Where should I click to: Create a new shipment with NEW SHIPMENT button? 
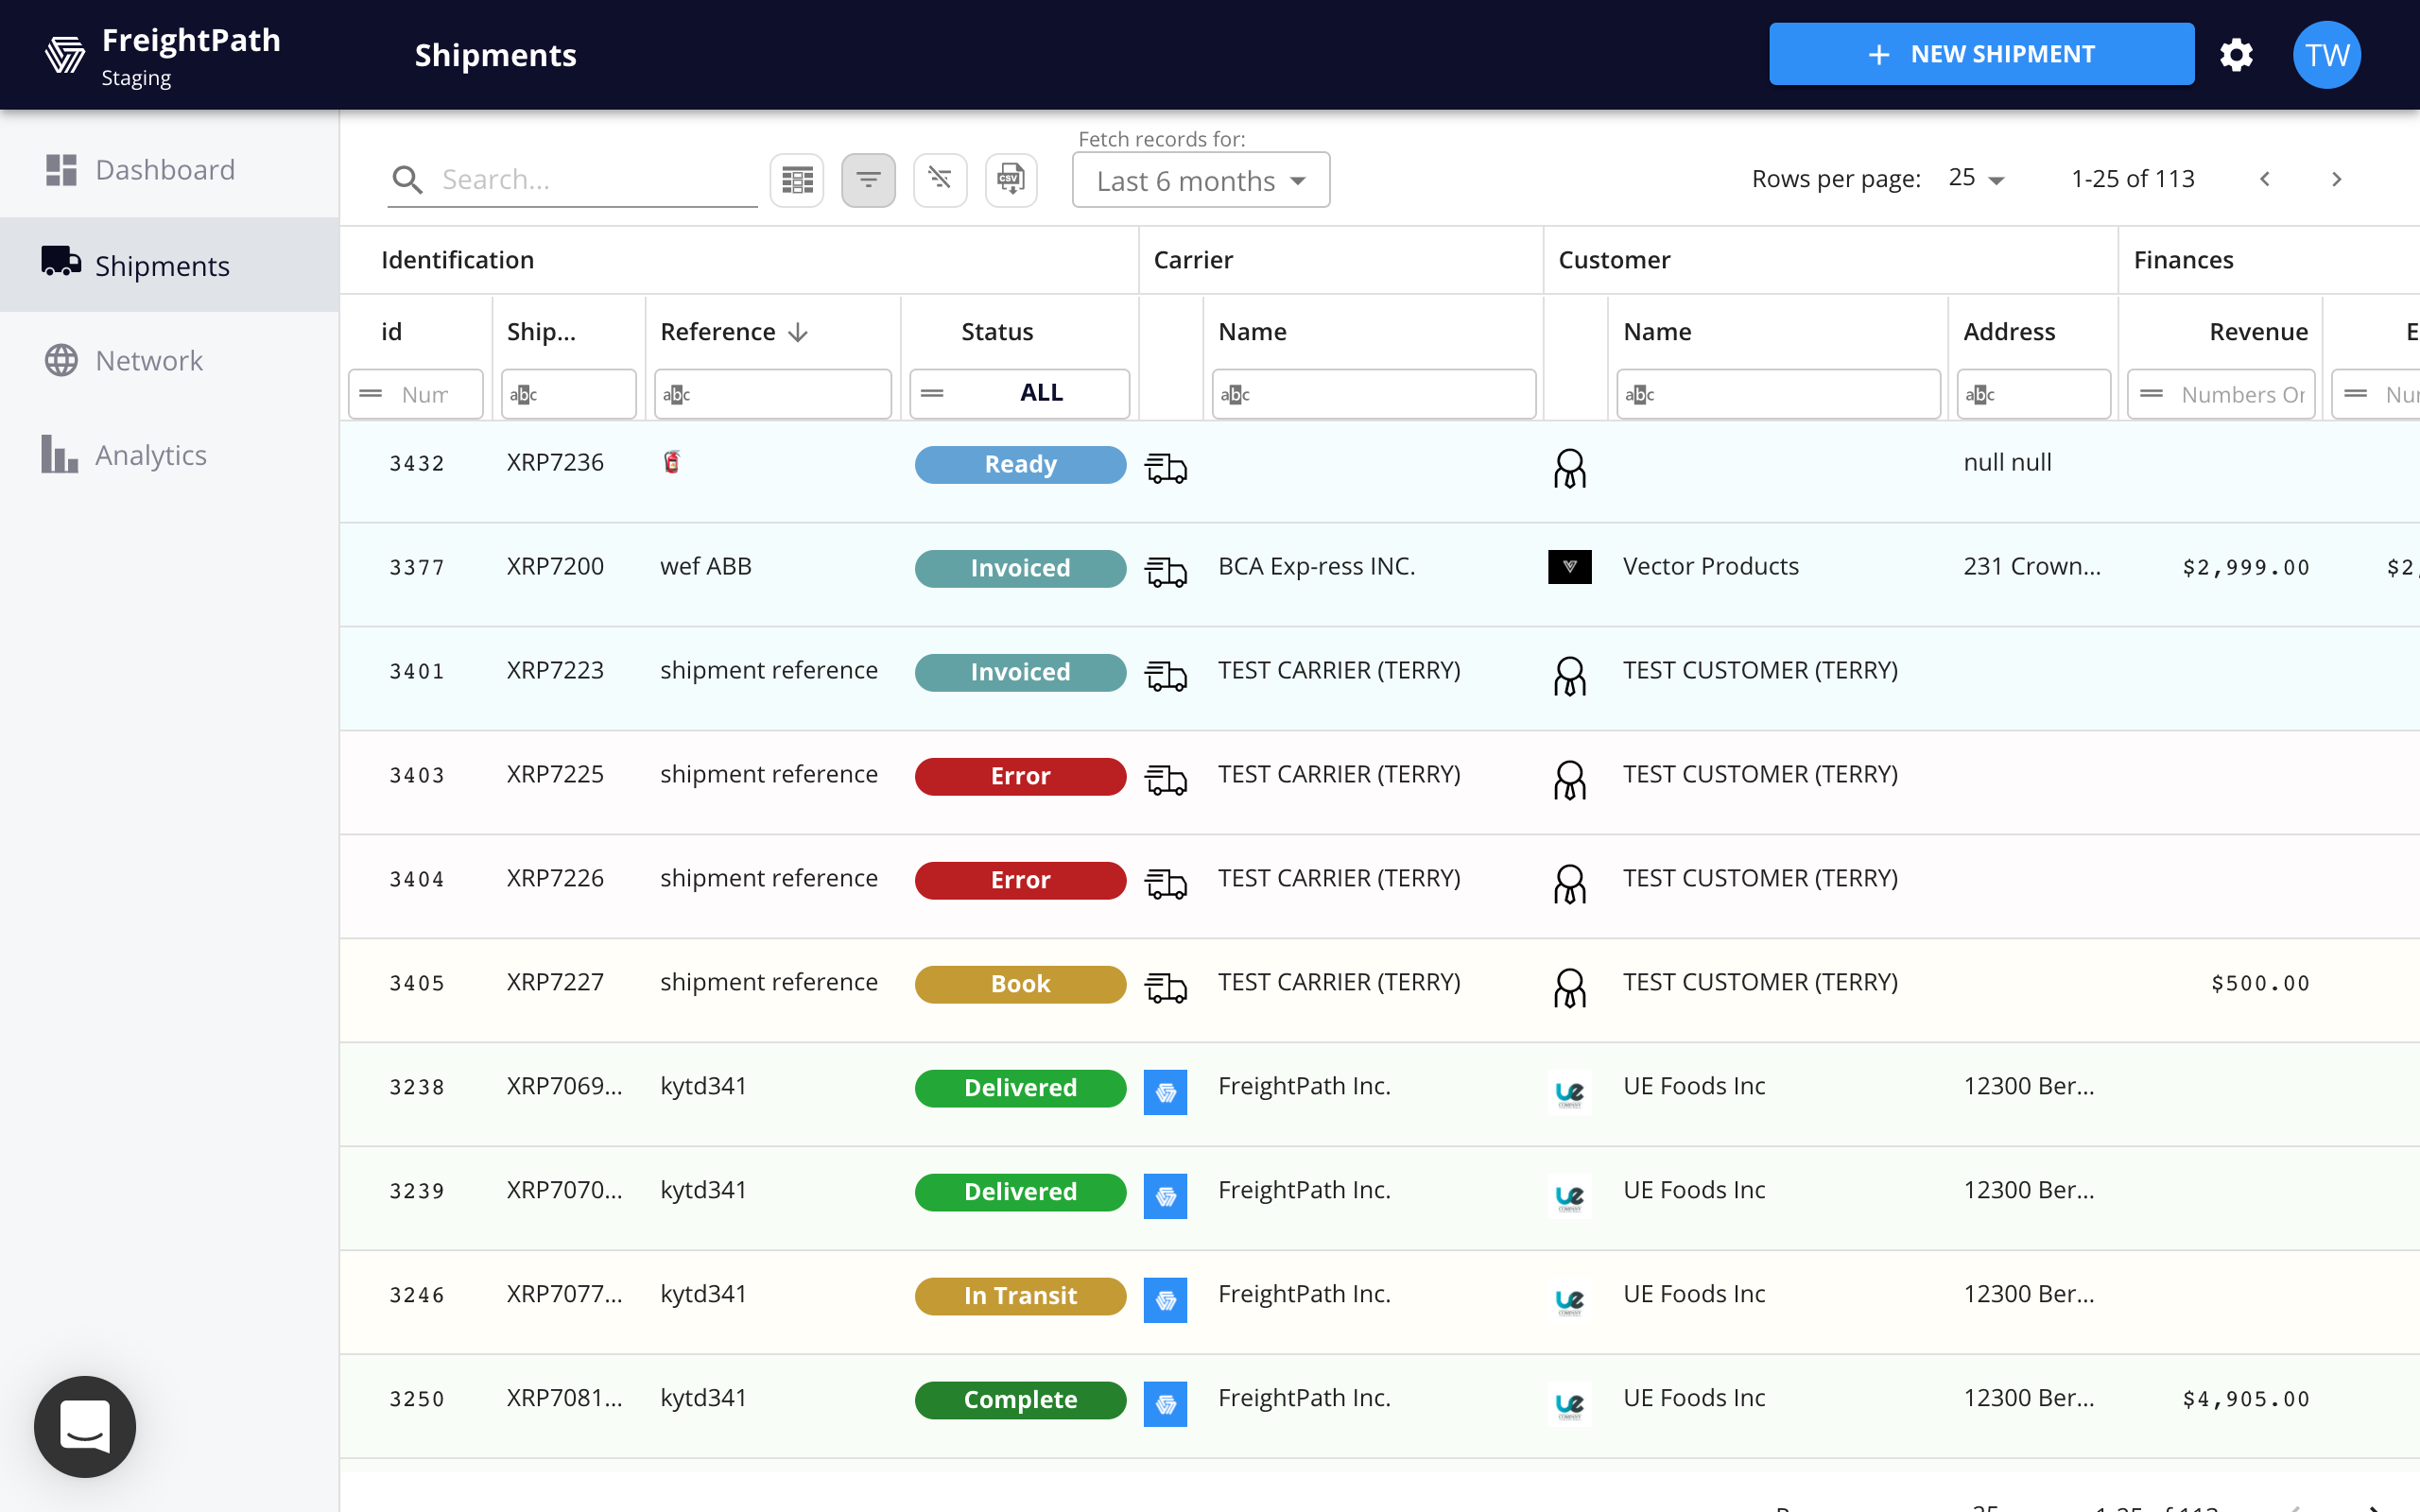pos(1980,53)
